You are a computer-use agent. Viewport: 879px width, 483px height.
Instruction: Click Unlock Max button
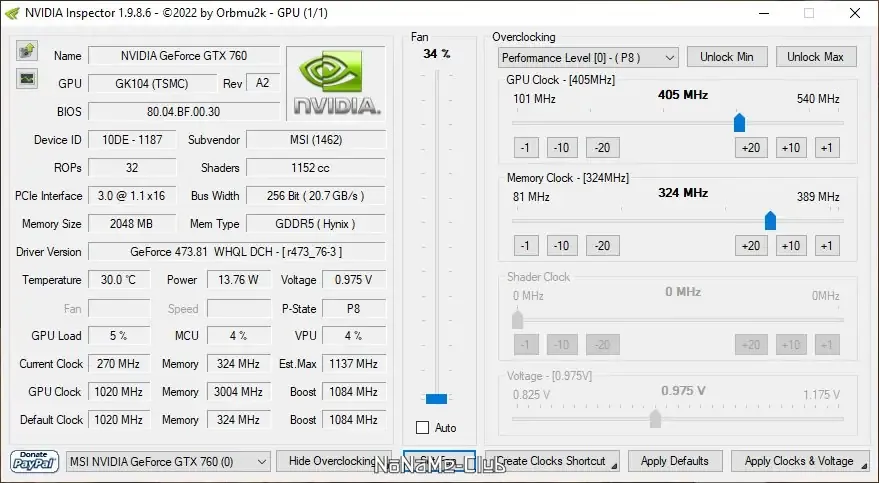[816, 57]
